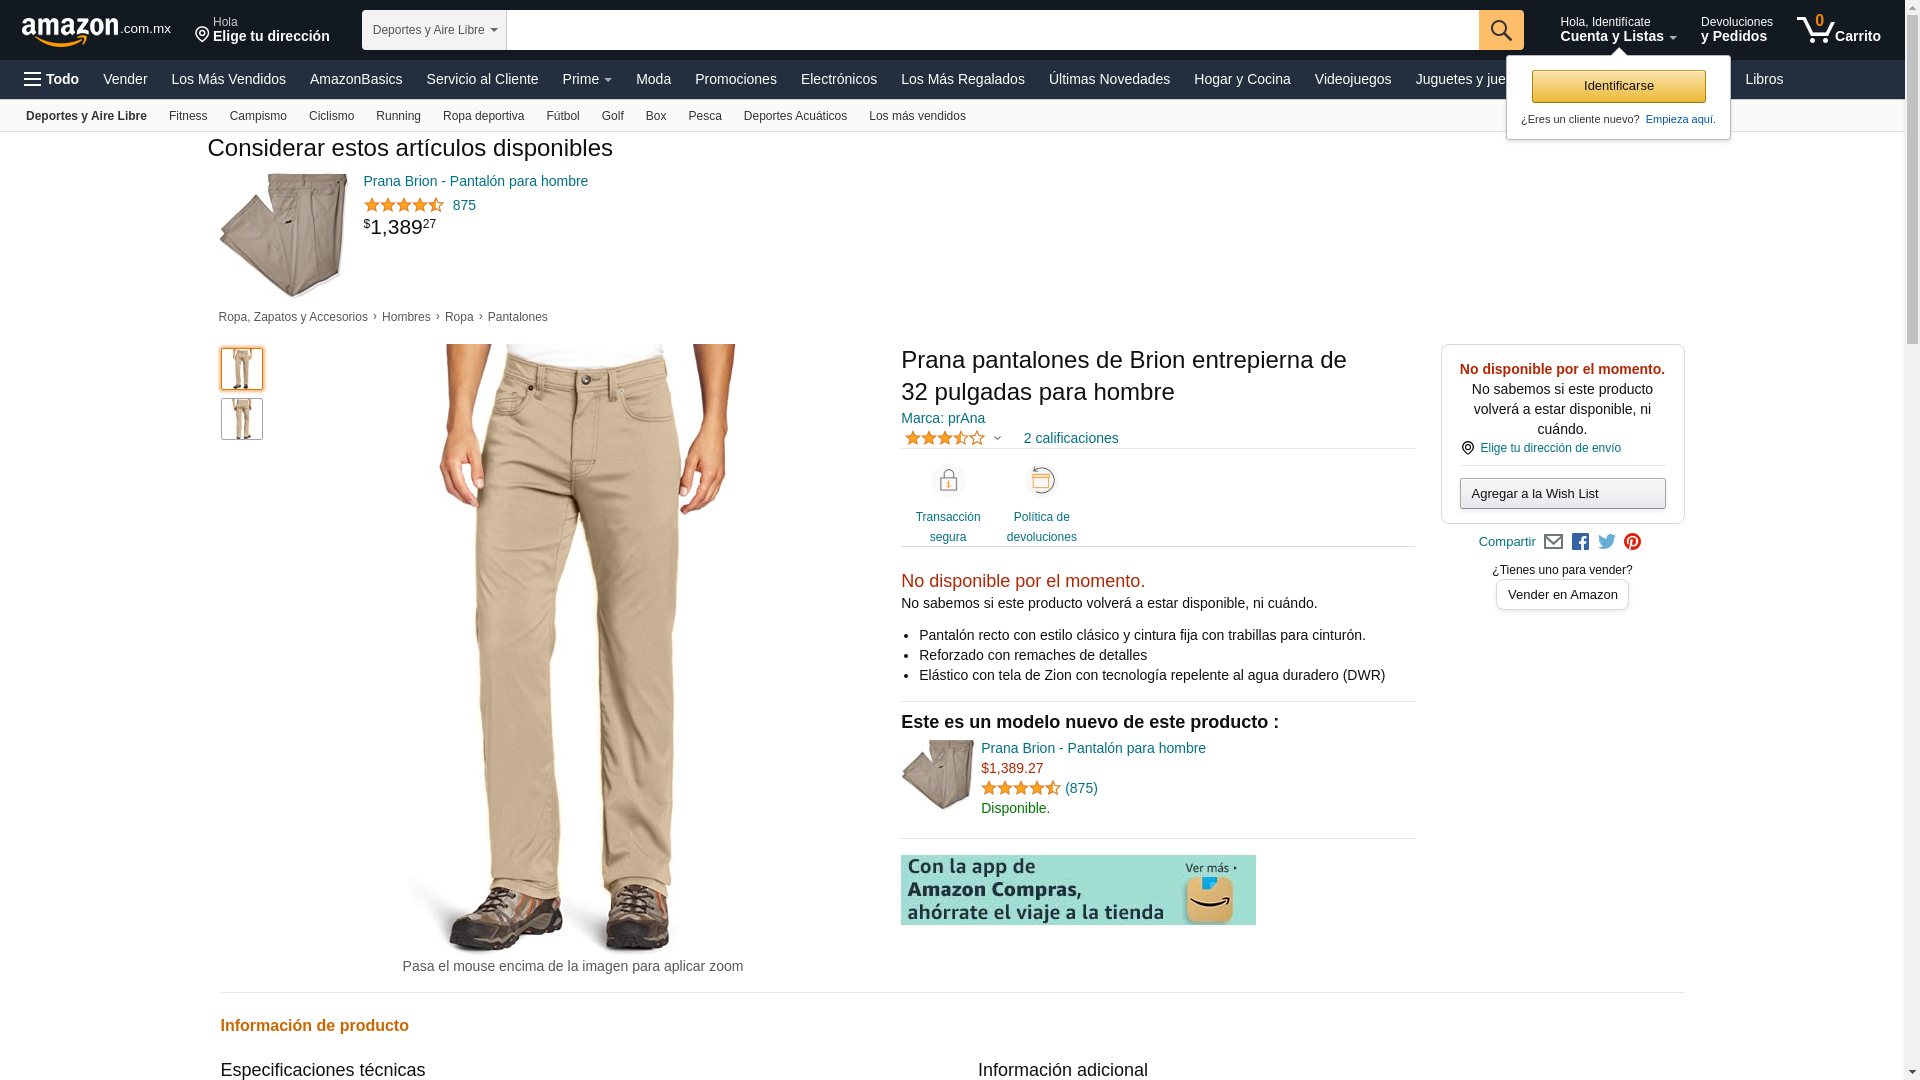Click the search magnifier button
Viewport: 1920px width, 1080px height.
click(x=1501, y=30)
